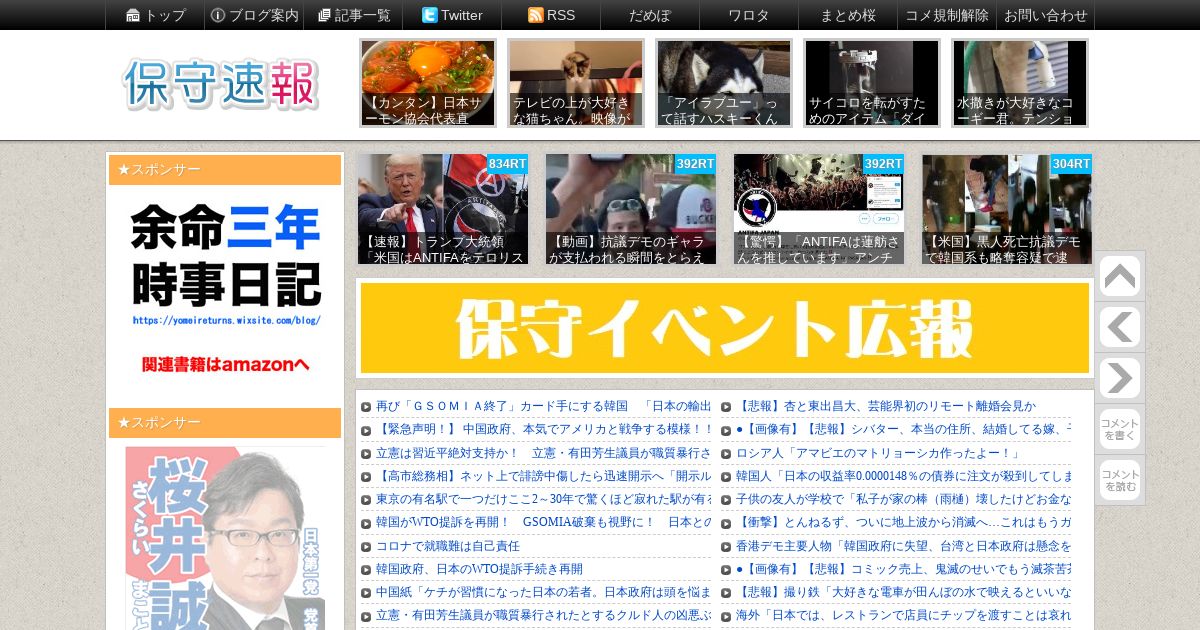Click the left arrow previous page button
The width and height of the screenshot is (1200, 630).
tap(1119, 327)
